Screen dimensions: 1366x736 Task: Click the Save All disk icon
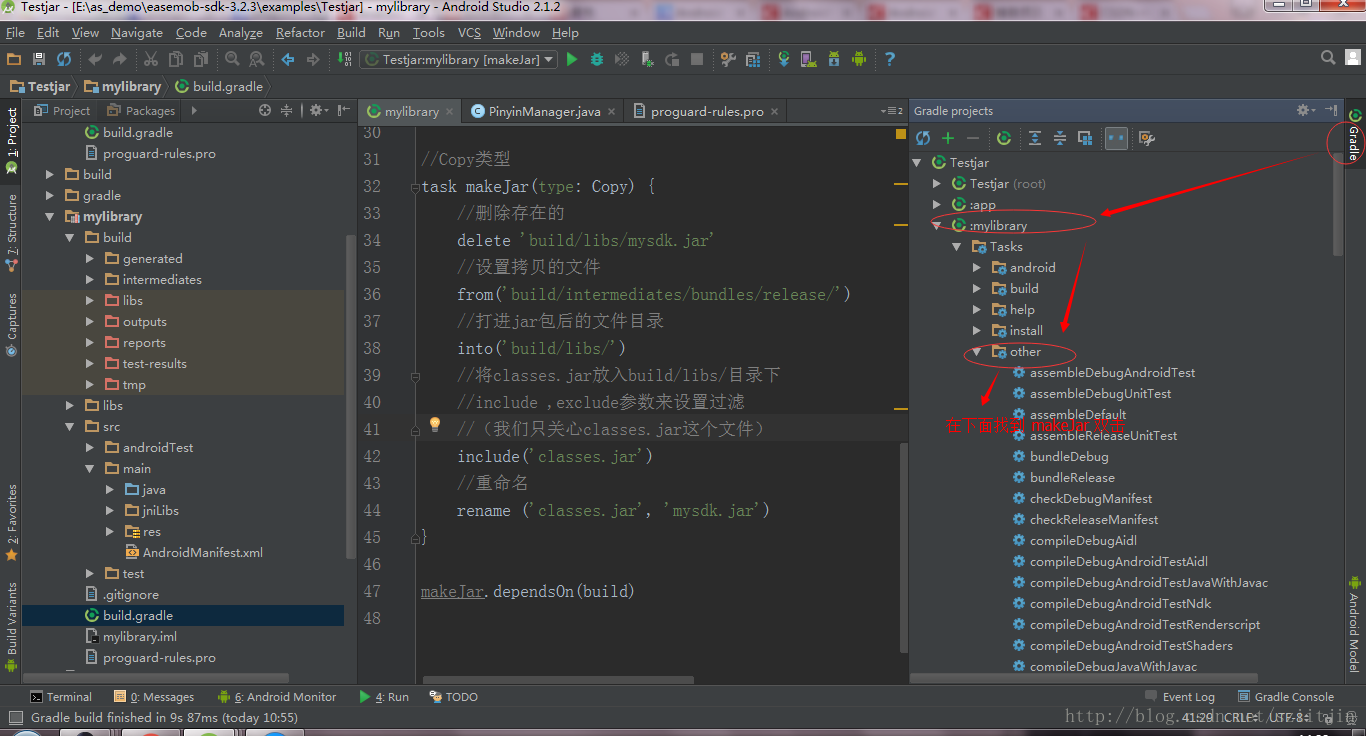(39, 60)
